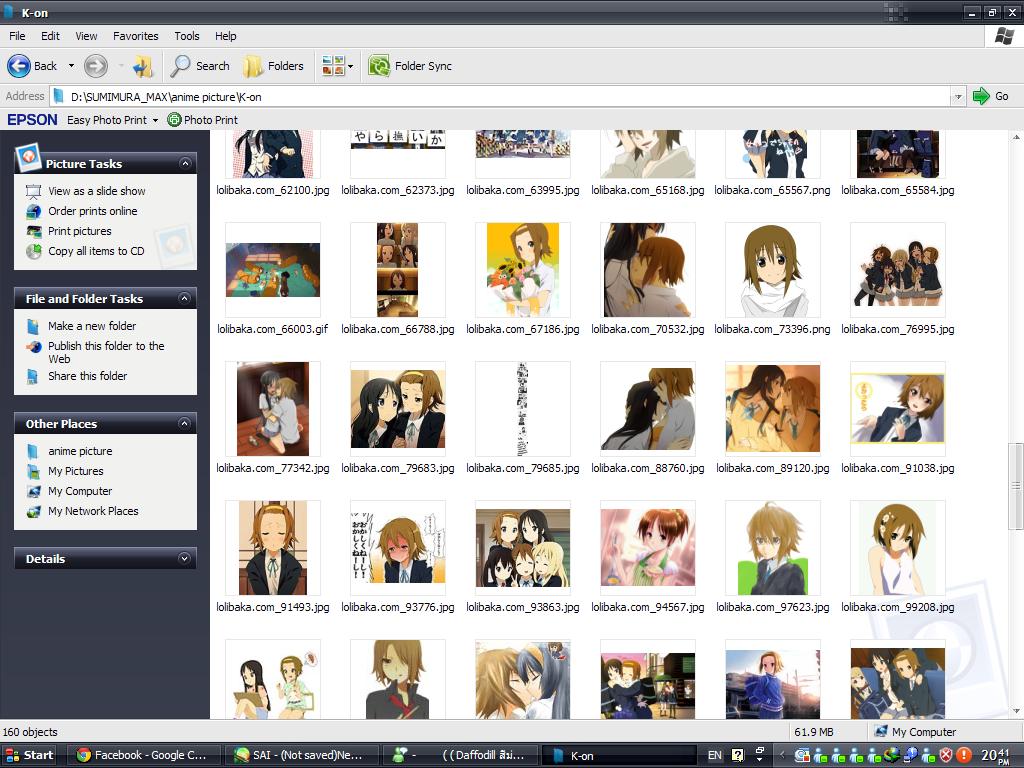
Task: Toggle the Folders pane button
Action: 274,66
